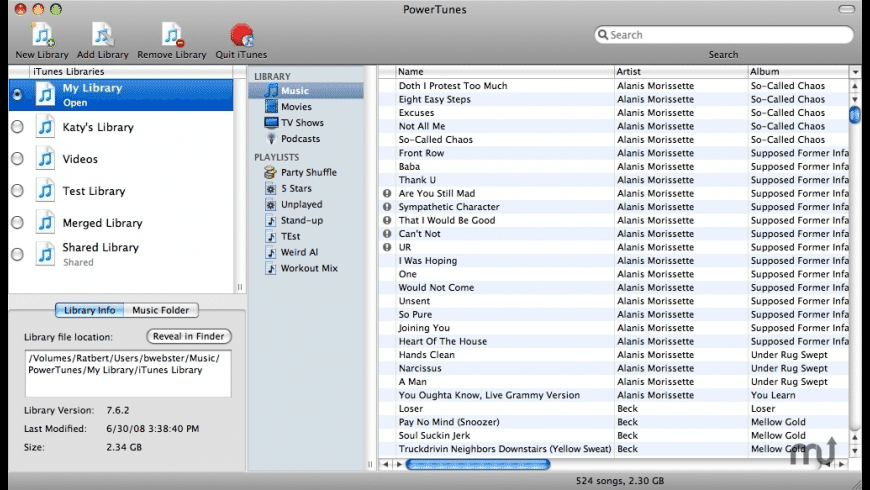Click the Podcasts icon
The height and width of the screenshot is (490, 870).
pyautogui.click(x=271, y=139)
